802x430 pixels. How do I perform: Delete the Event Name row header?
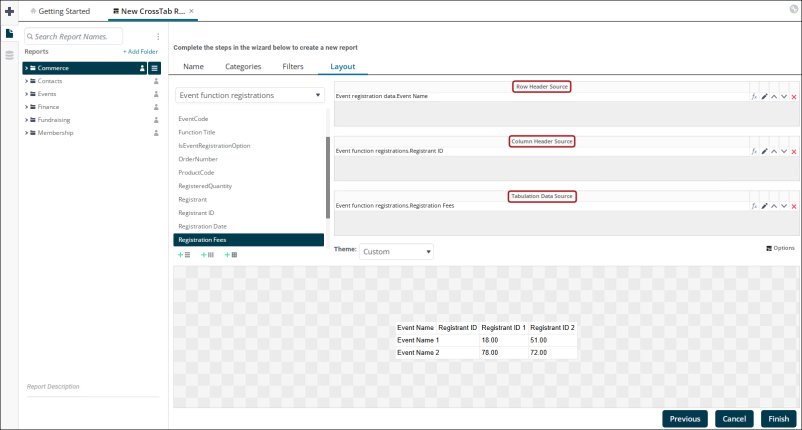pos(794,97)
